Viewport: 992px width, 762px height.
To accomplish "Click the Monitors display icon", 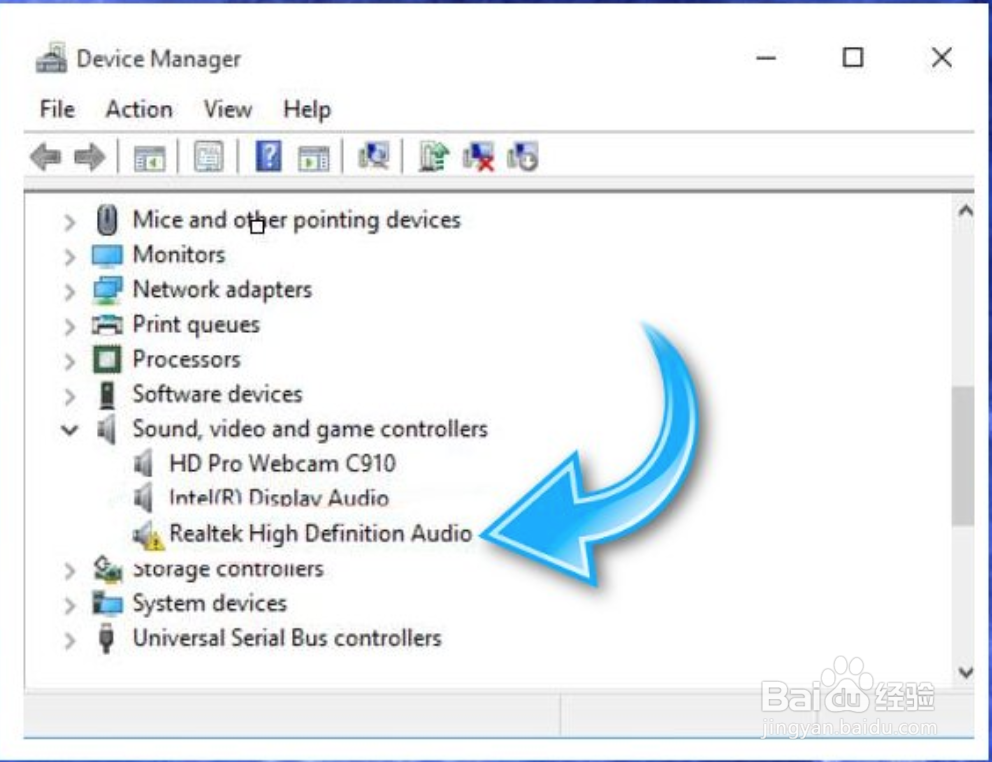I will click(107, 255).
